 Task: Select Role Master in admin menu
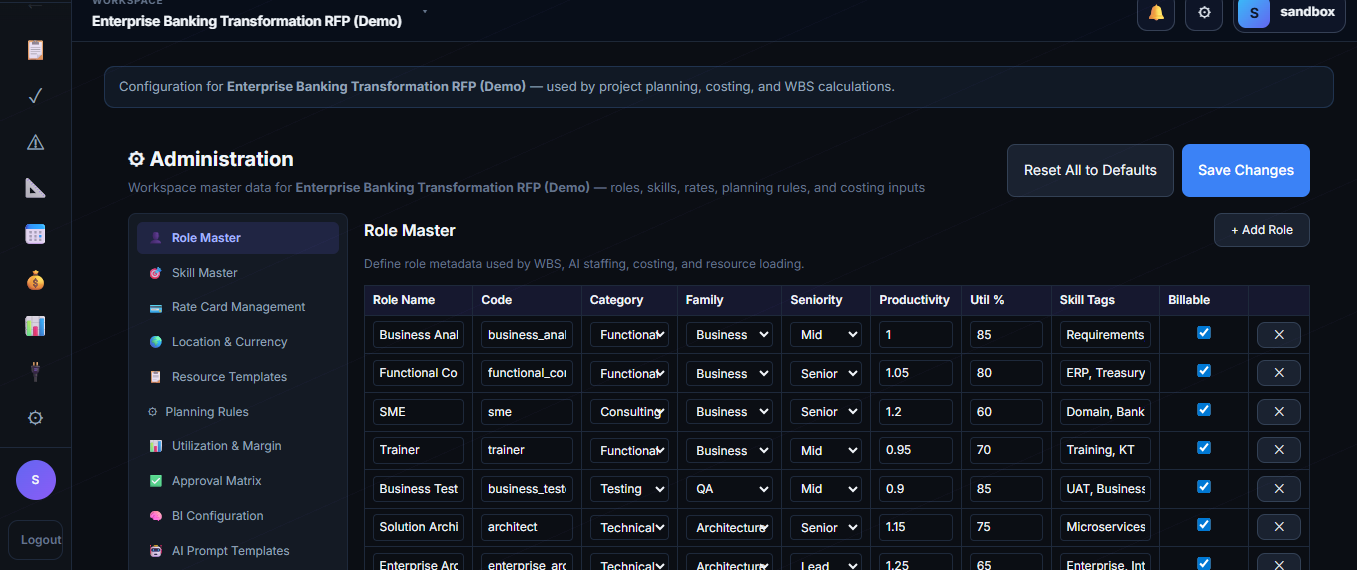[238, 238]
